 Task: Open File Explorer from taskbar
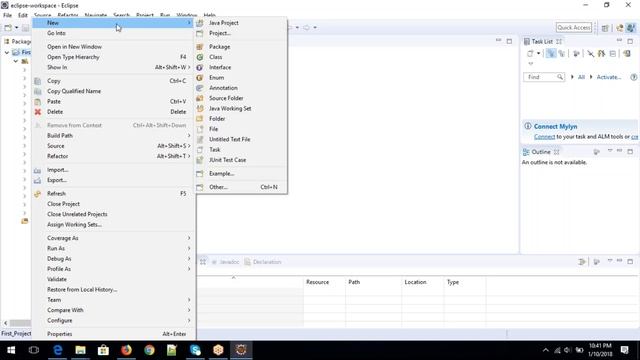click(x=80, y=350)
